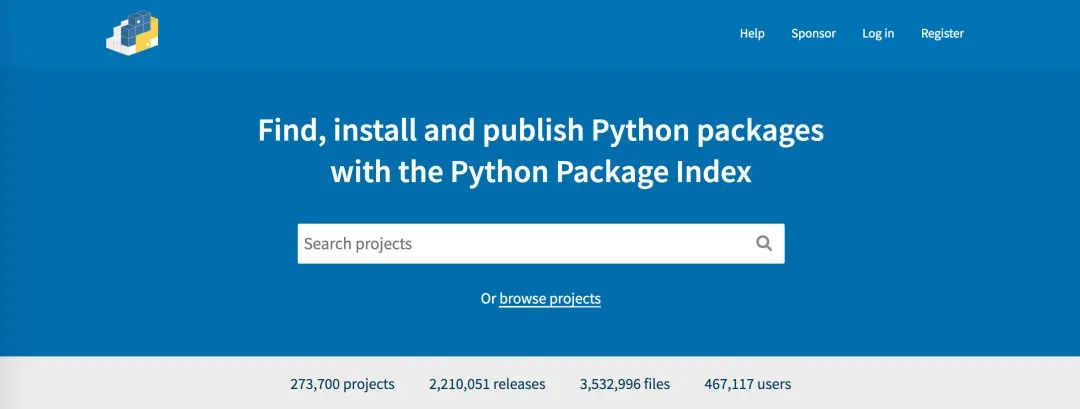
Task: Click the 3,532,996 files statistic
Action: click(625, 384)
